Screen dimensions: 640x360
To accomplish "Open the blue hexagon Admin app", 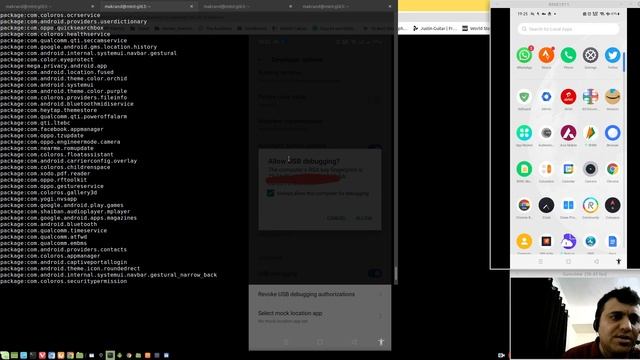I will coord(546,97).
